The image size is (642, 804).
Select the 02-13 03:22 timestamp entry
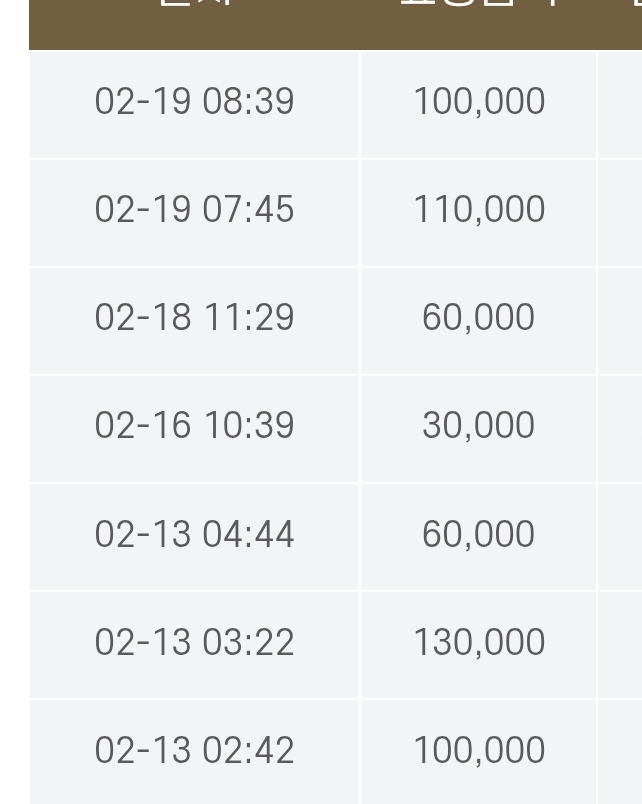(194, 642)
